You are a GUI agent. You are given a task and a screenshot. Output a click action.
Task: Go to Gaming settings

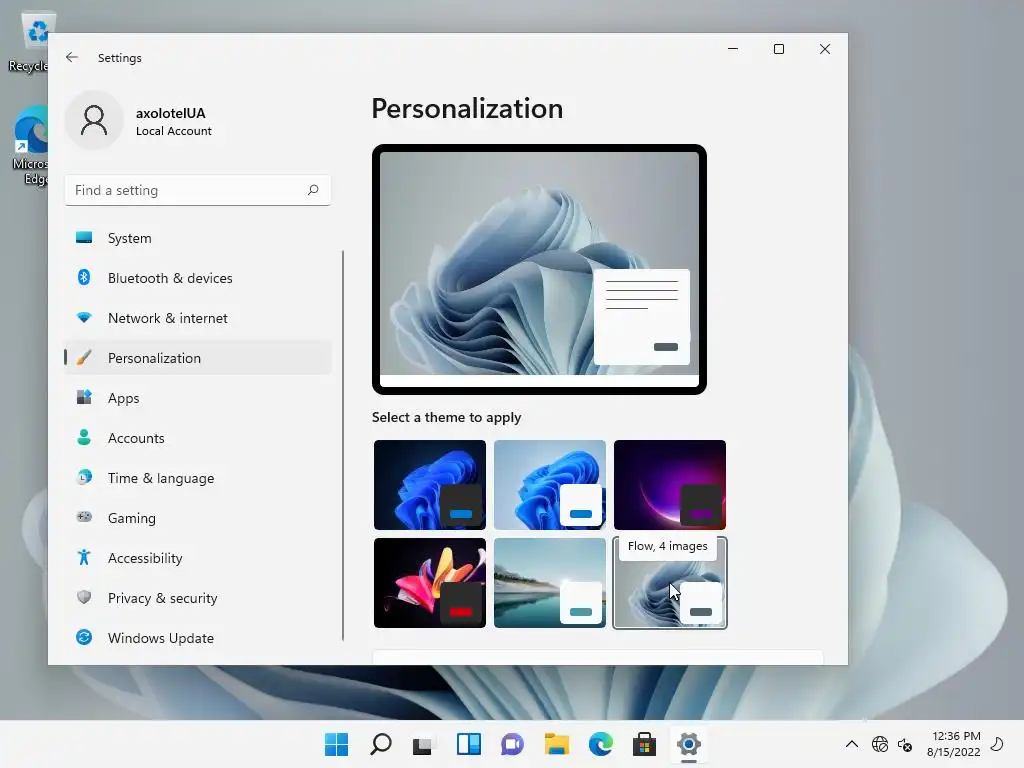pos(198,518)
